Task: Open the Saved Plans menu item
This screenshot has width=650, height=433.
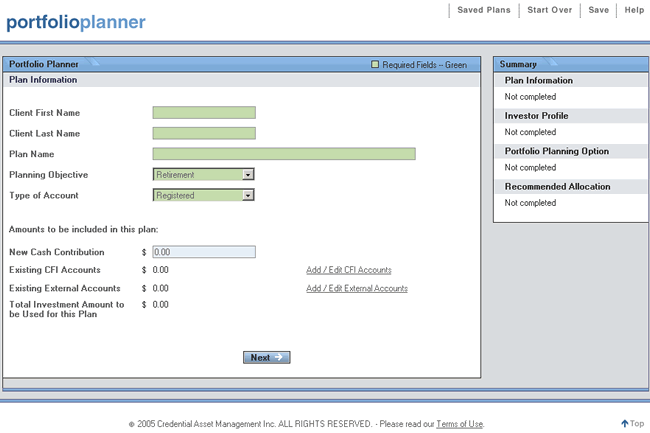Action: point(484,10)
